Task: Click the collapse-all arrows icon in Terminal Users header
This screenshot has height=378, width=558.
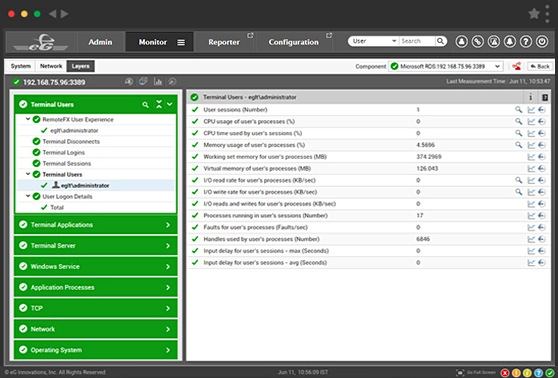Action: [x=159, y=104]
